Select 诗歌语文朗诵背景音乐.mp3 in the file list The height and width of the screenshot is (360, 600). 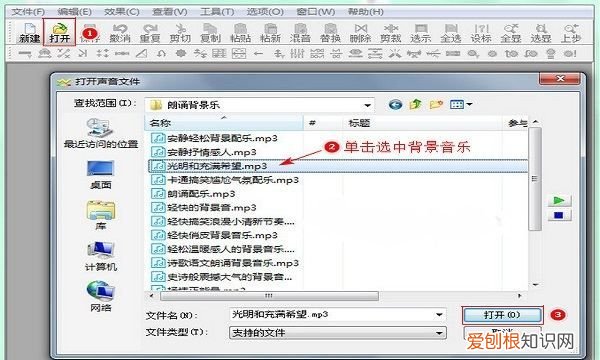point(225,263)
